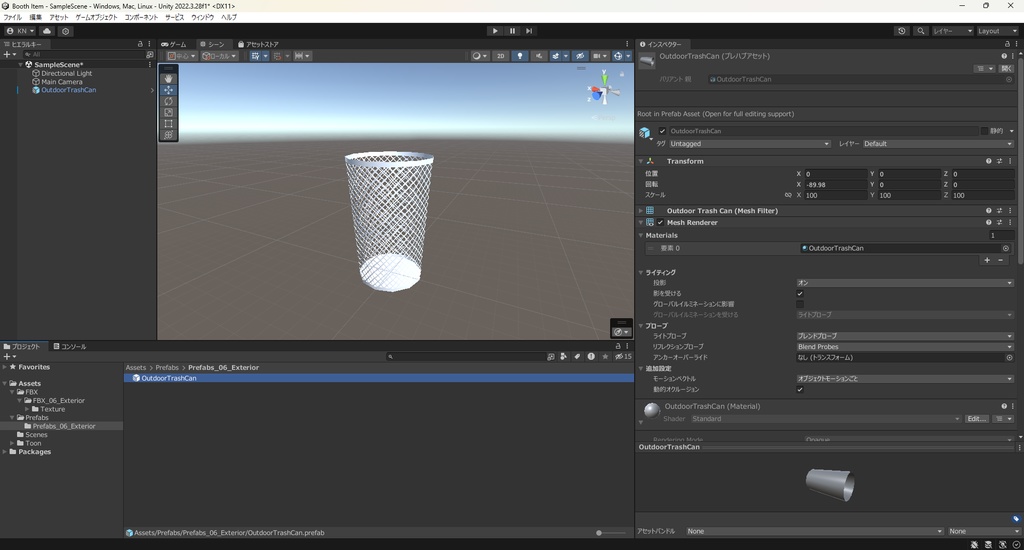Click Prefabs in the breadcrumb path
This screenshot has width=1024, height=550.
click(167, 367)
